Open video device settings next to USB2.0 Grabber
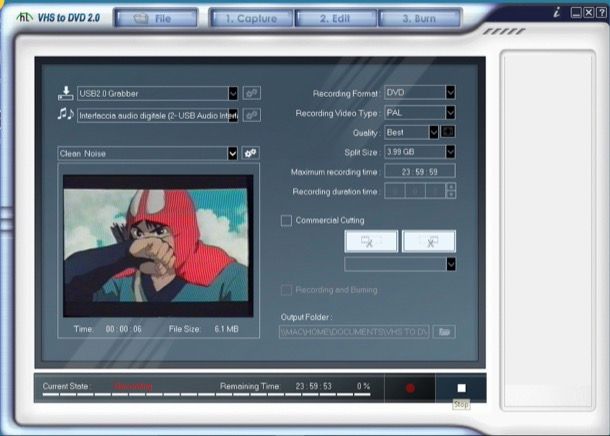 (x=252, y=93)
